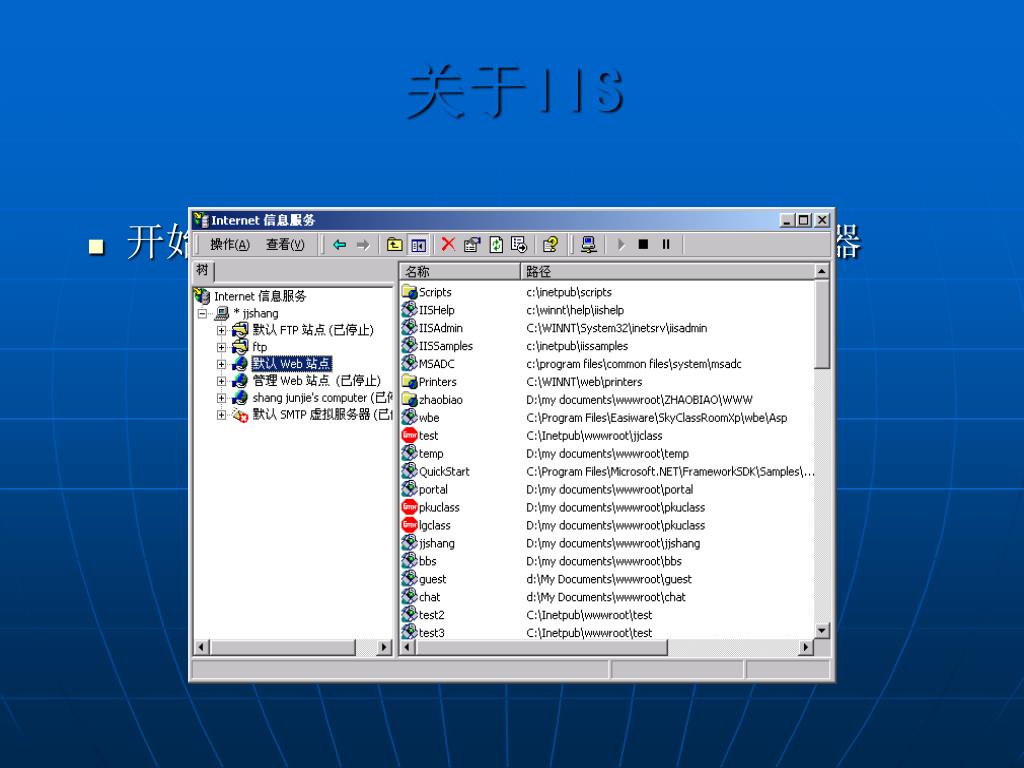Click the Forward arrow toolbar icon

click(363, 245)
